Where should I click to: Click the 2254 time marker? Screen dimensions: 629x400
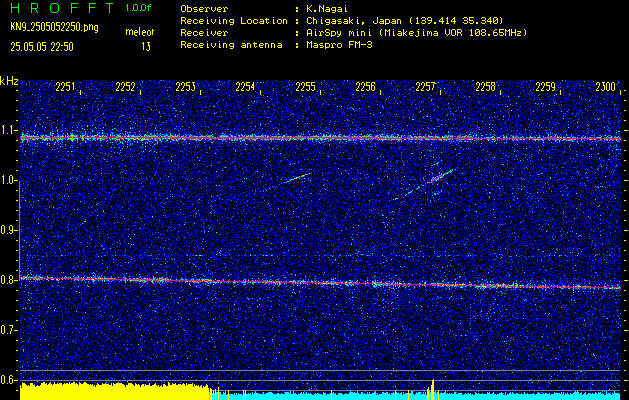click(x=245, y=87)
